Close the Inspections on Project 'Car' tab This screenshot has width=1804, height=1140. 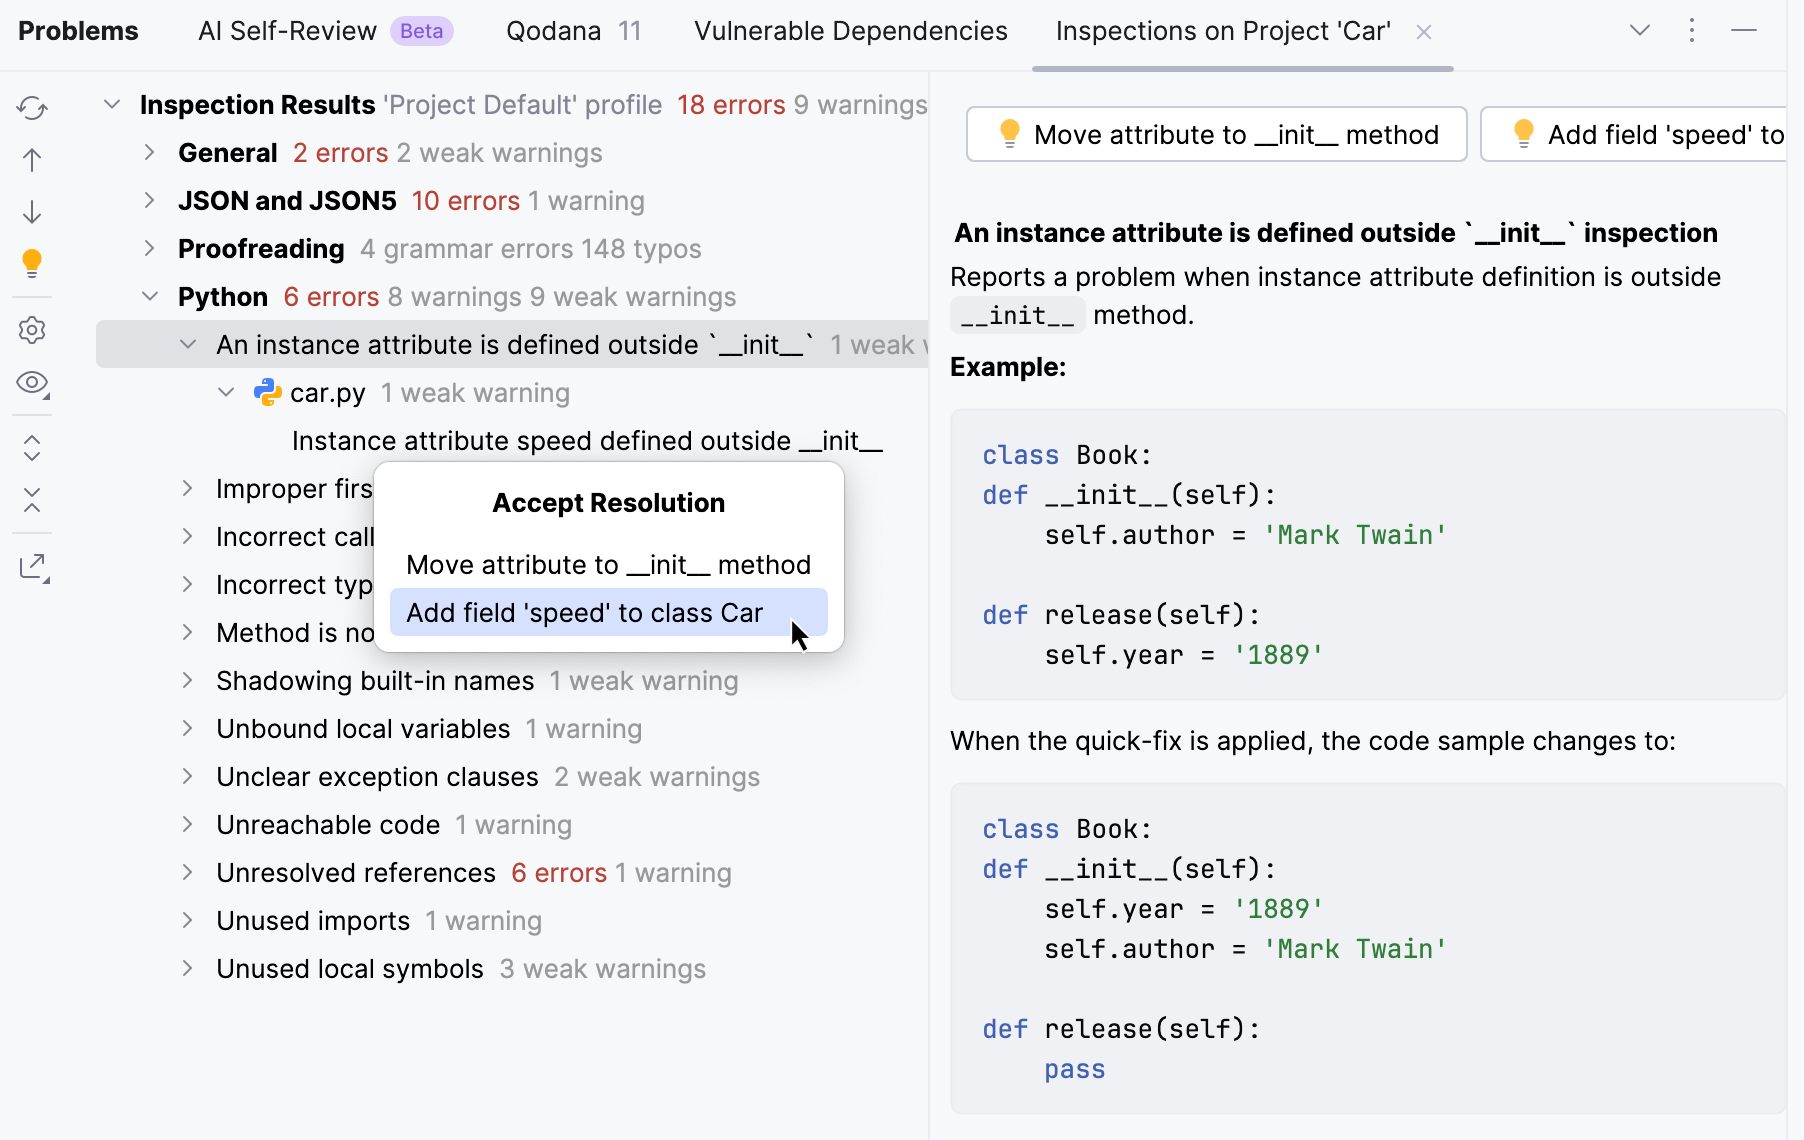(x=1424, y=32)
